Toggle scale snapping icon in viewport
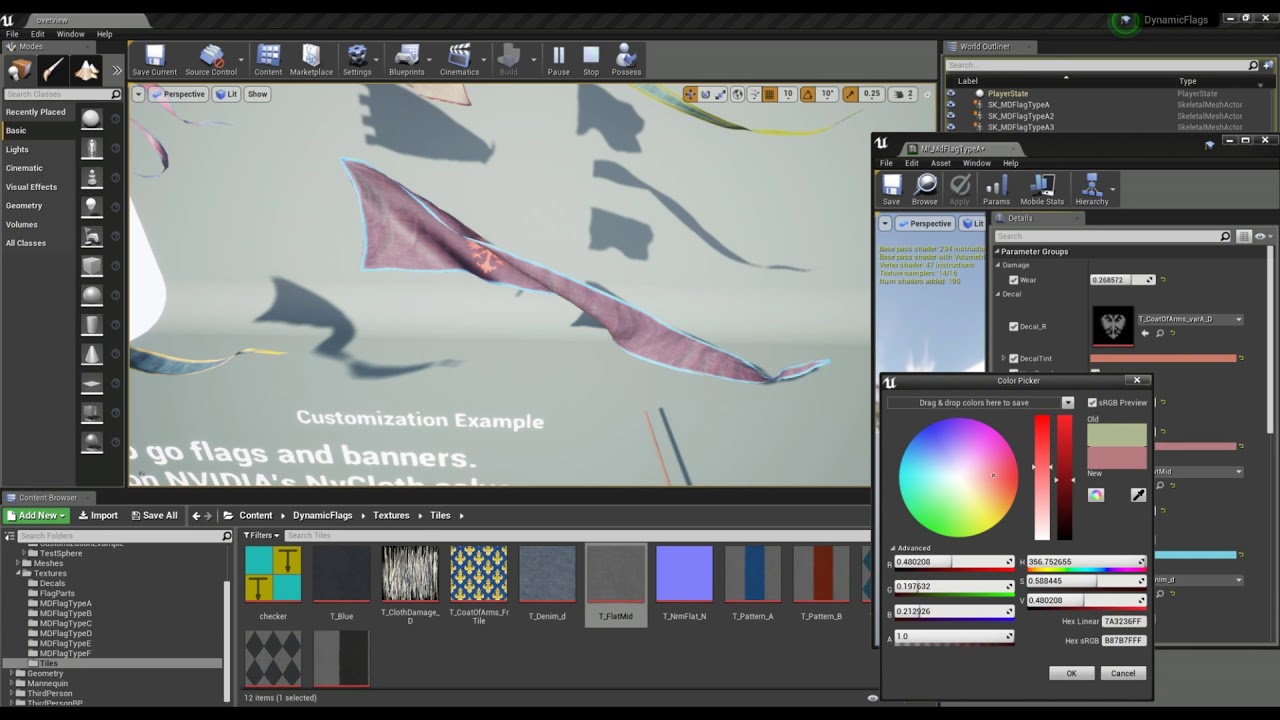Screen dimensions: 1280x720 point(851,94)
